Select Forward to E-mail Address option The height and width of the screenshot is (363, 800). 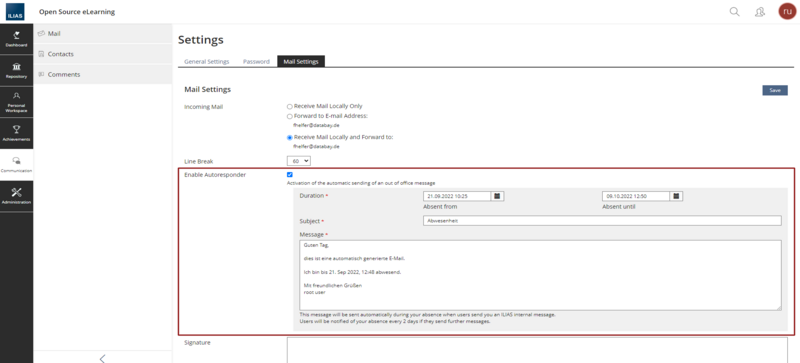(x=290, y=116)
